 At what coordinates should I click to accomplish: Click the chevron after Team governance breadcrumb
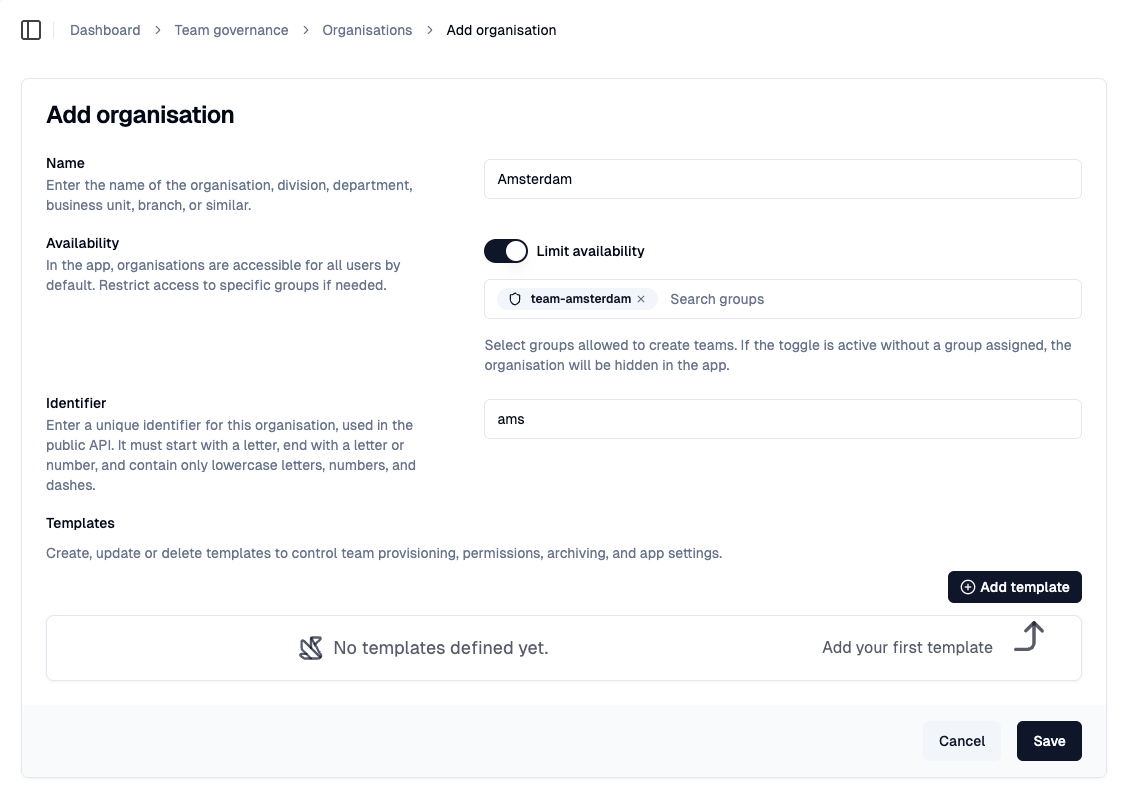click(x=306, y=30)
